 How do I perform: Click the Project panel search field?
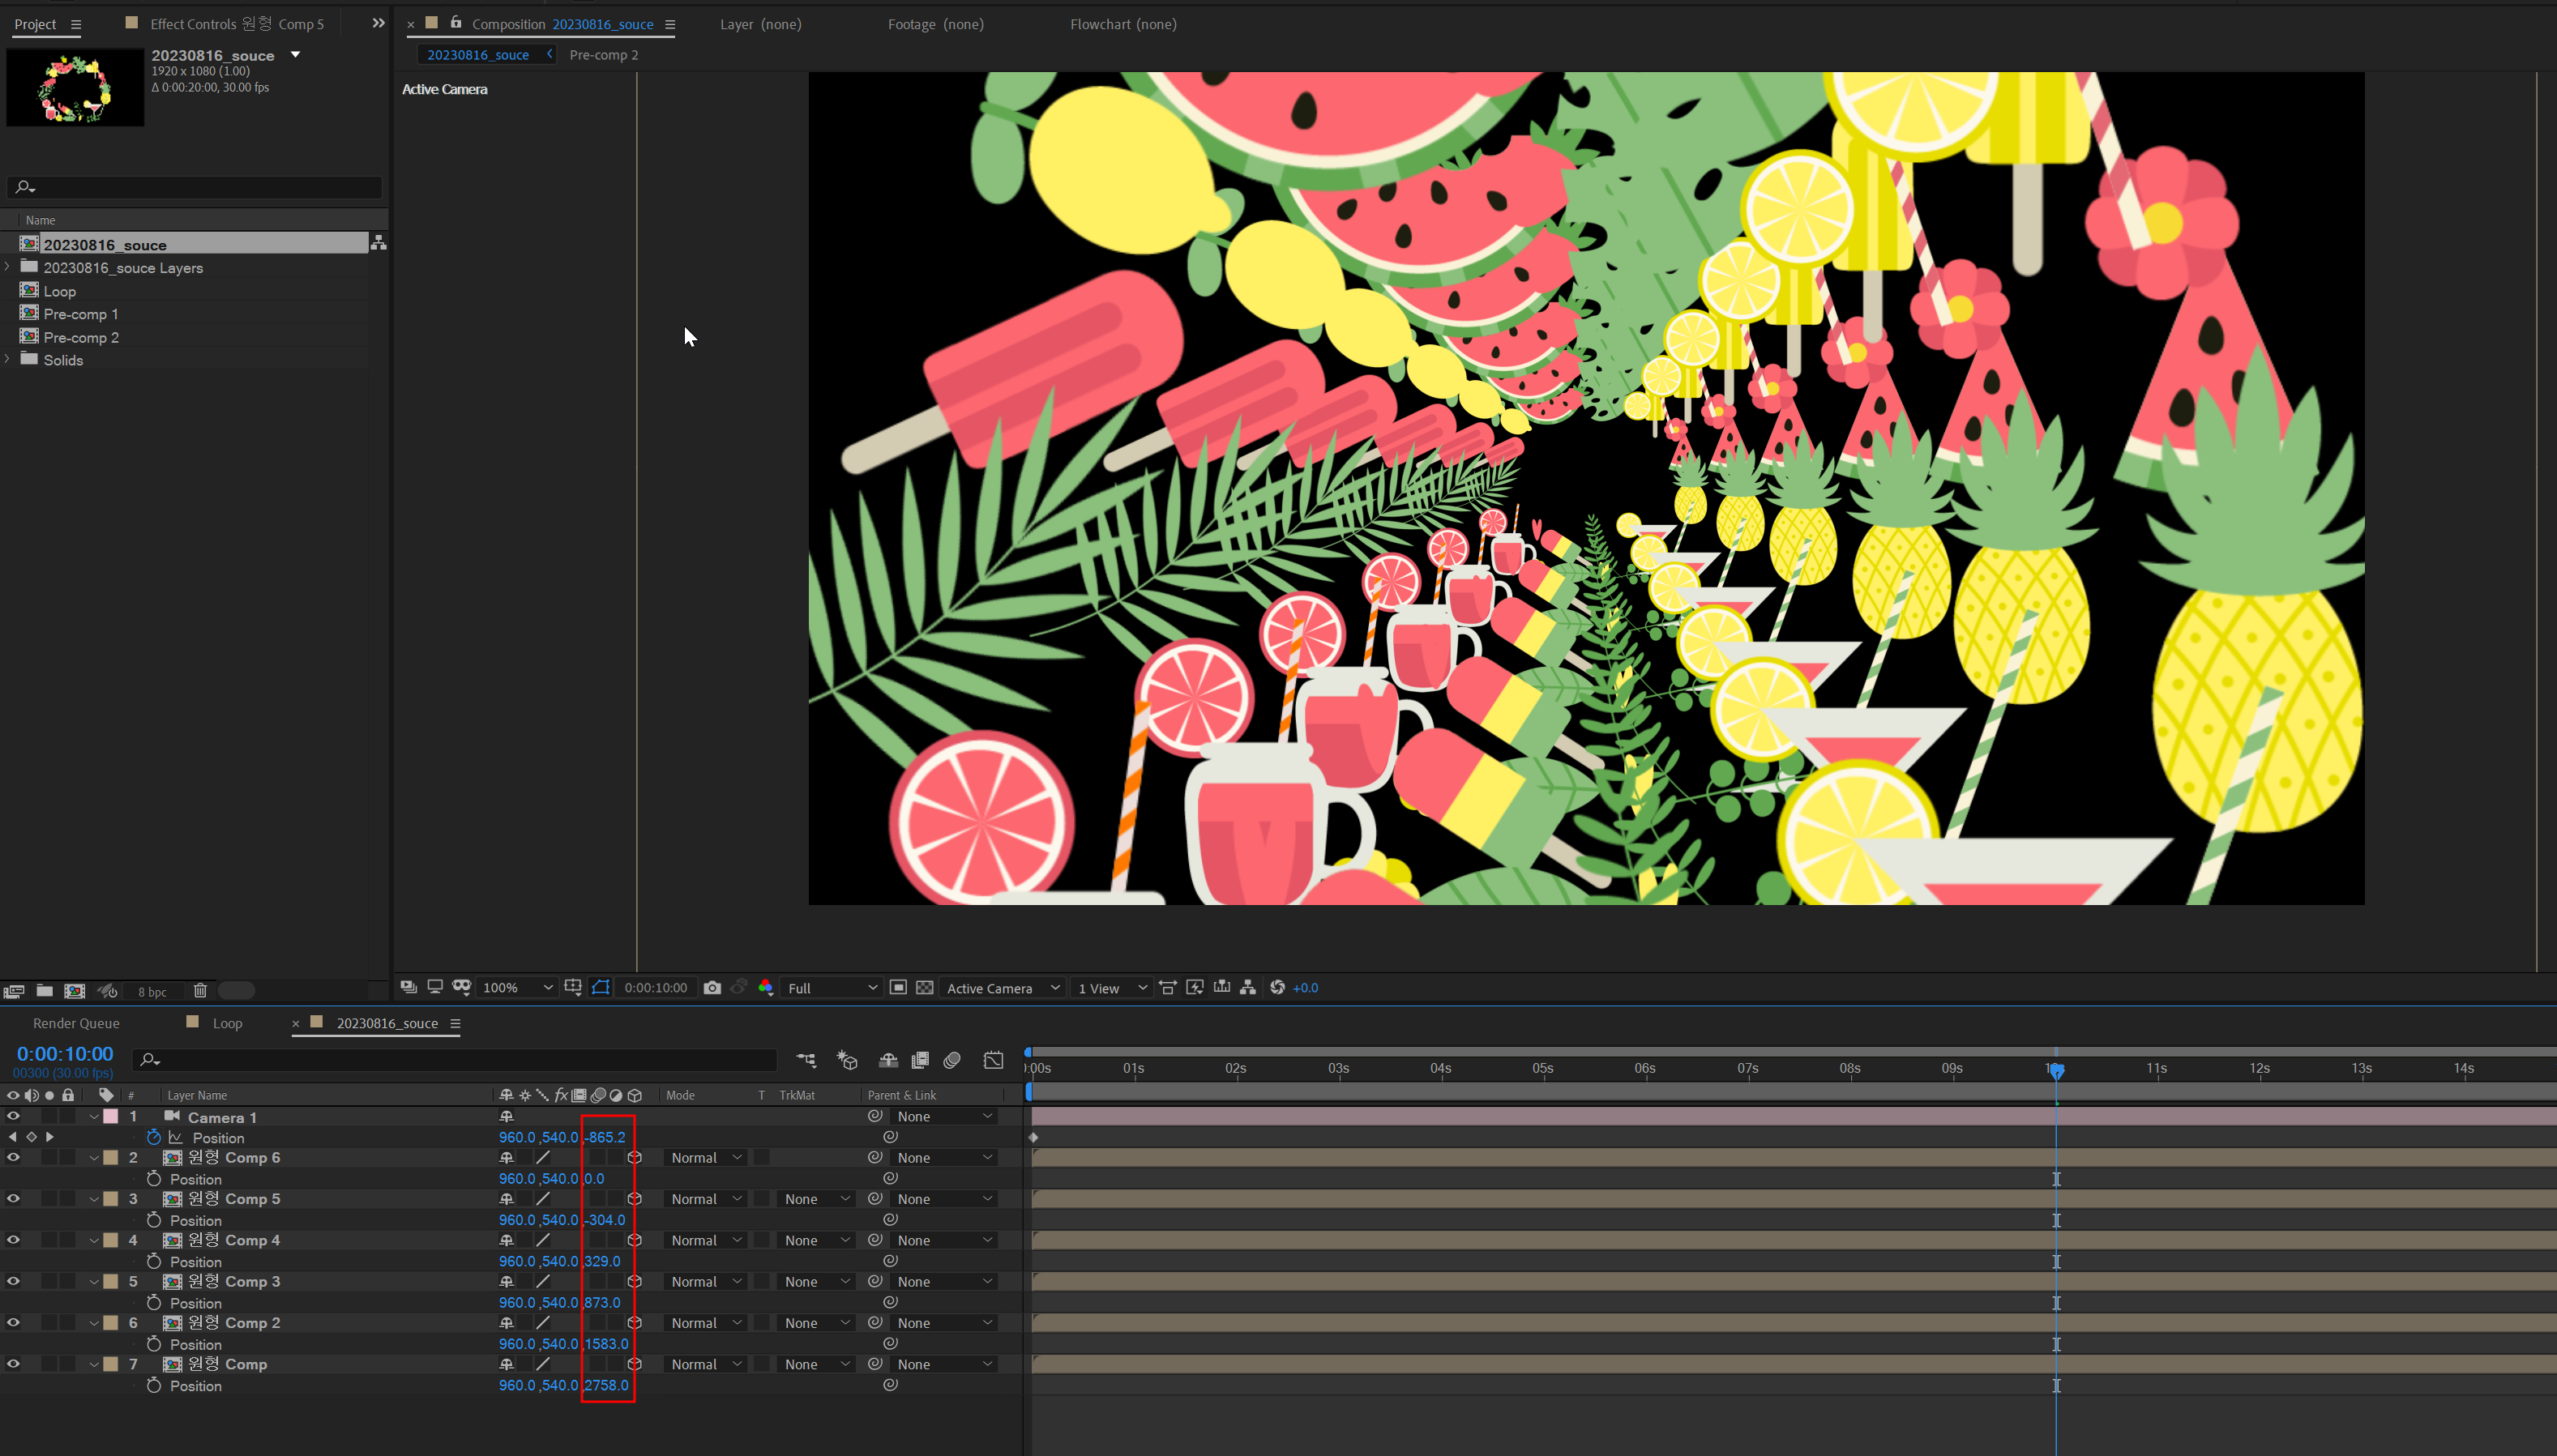(195, 187)
